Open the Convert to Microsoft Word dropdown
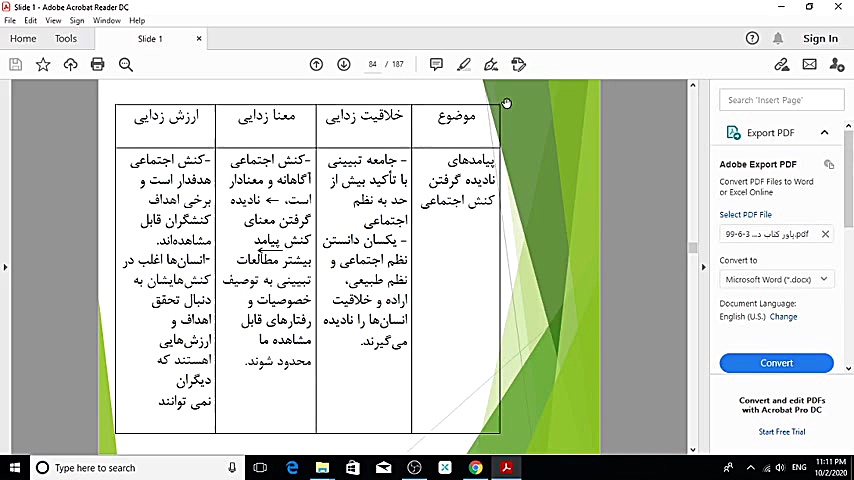 [776, 280]
